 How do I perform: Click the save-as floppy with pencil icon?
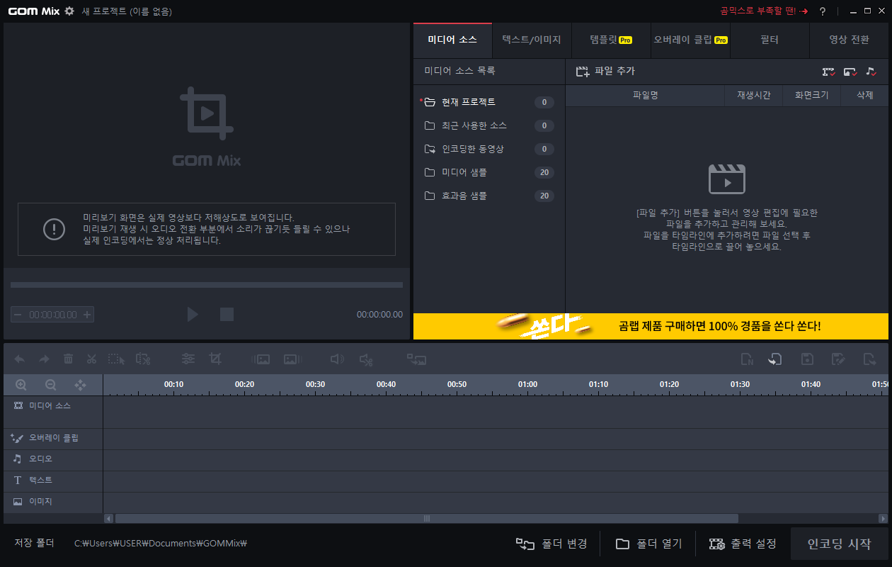[x=838, y=359]
